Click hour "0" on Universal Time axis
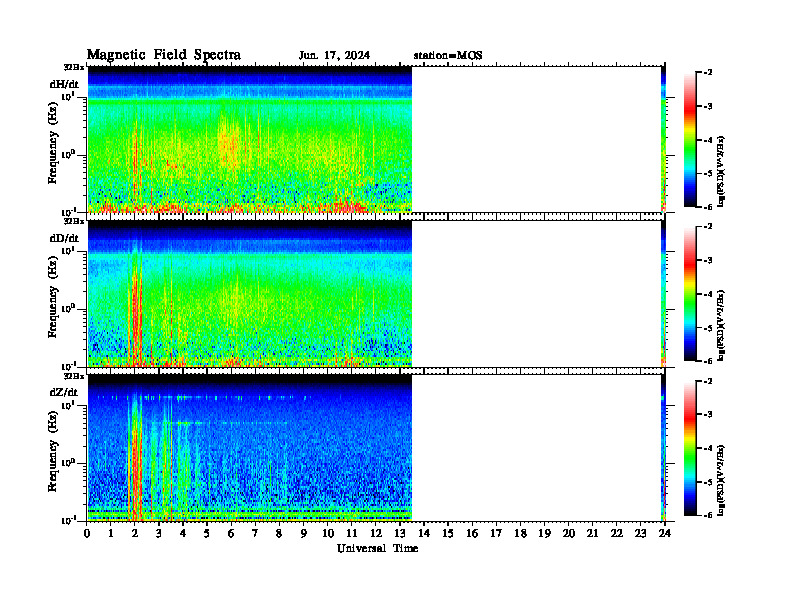792x612 pixels. pos(87,533)
